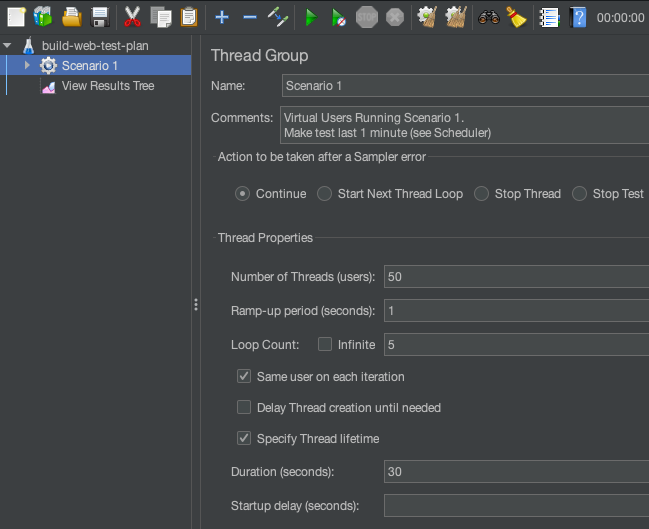Click the toolbar Expand All plus icon
649x529 pixels.
click(x=222, y=17)
